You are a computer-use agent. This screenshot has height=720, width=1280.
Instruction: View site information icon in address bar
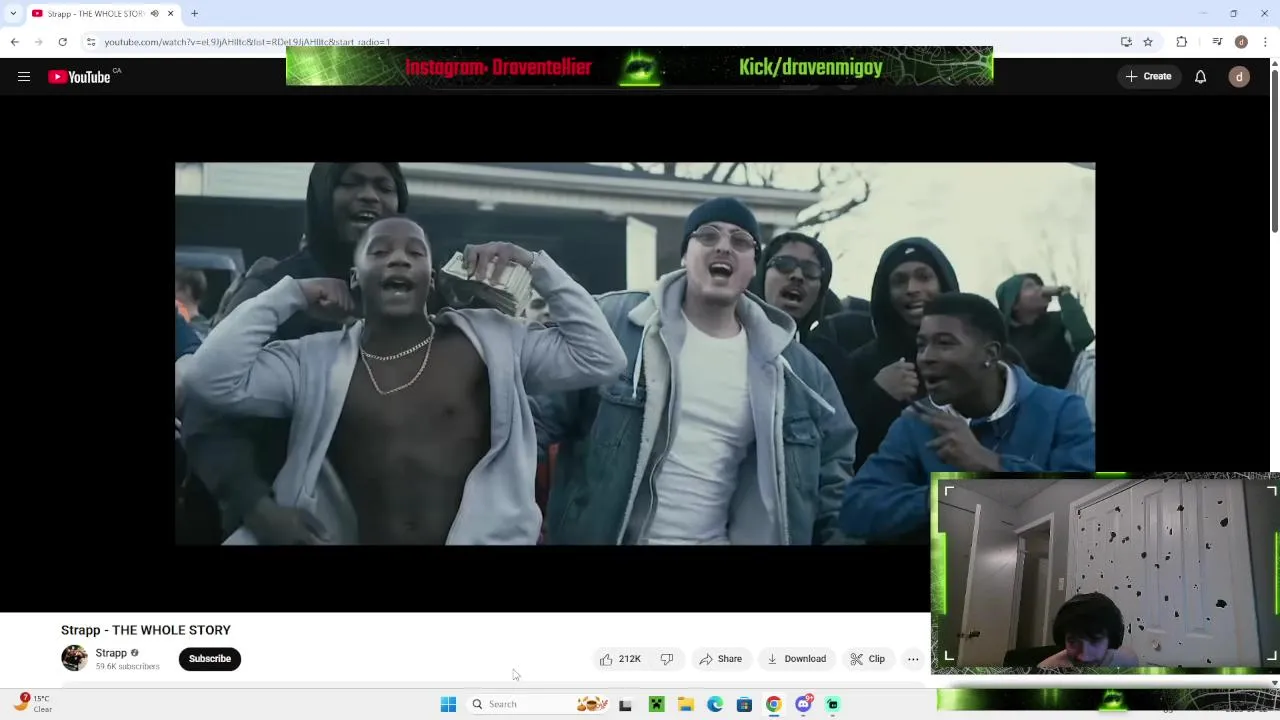[x=90, y=42]
